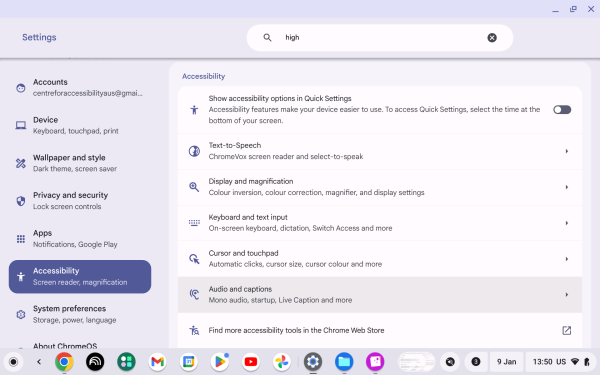Click the muted notifications icon in tray
600x375 pixels.
[x=450, y=362]
